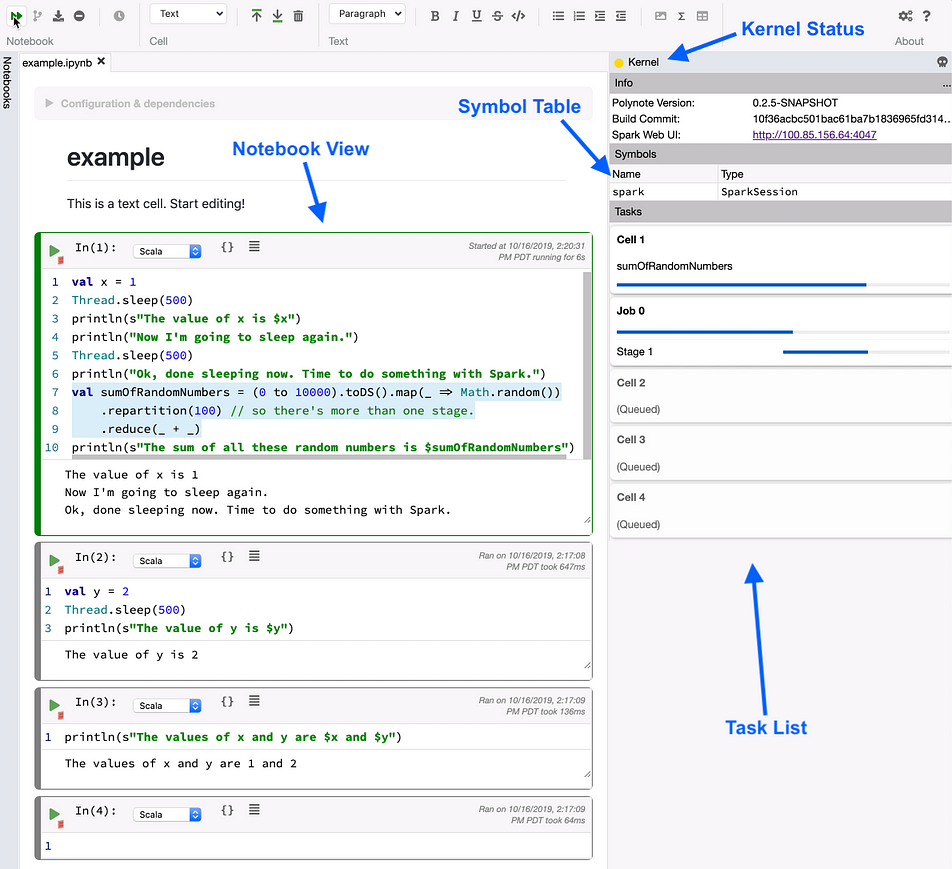Run cell In(1) with its play button
This screenshot has height=869, width=952.
tap(54, 250)
